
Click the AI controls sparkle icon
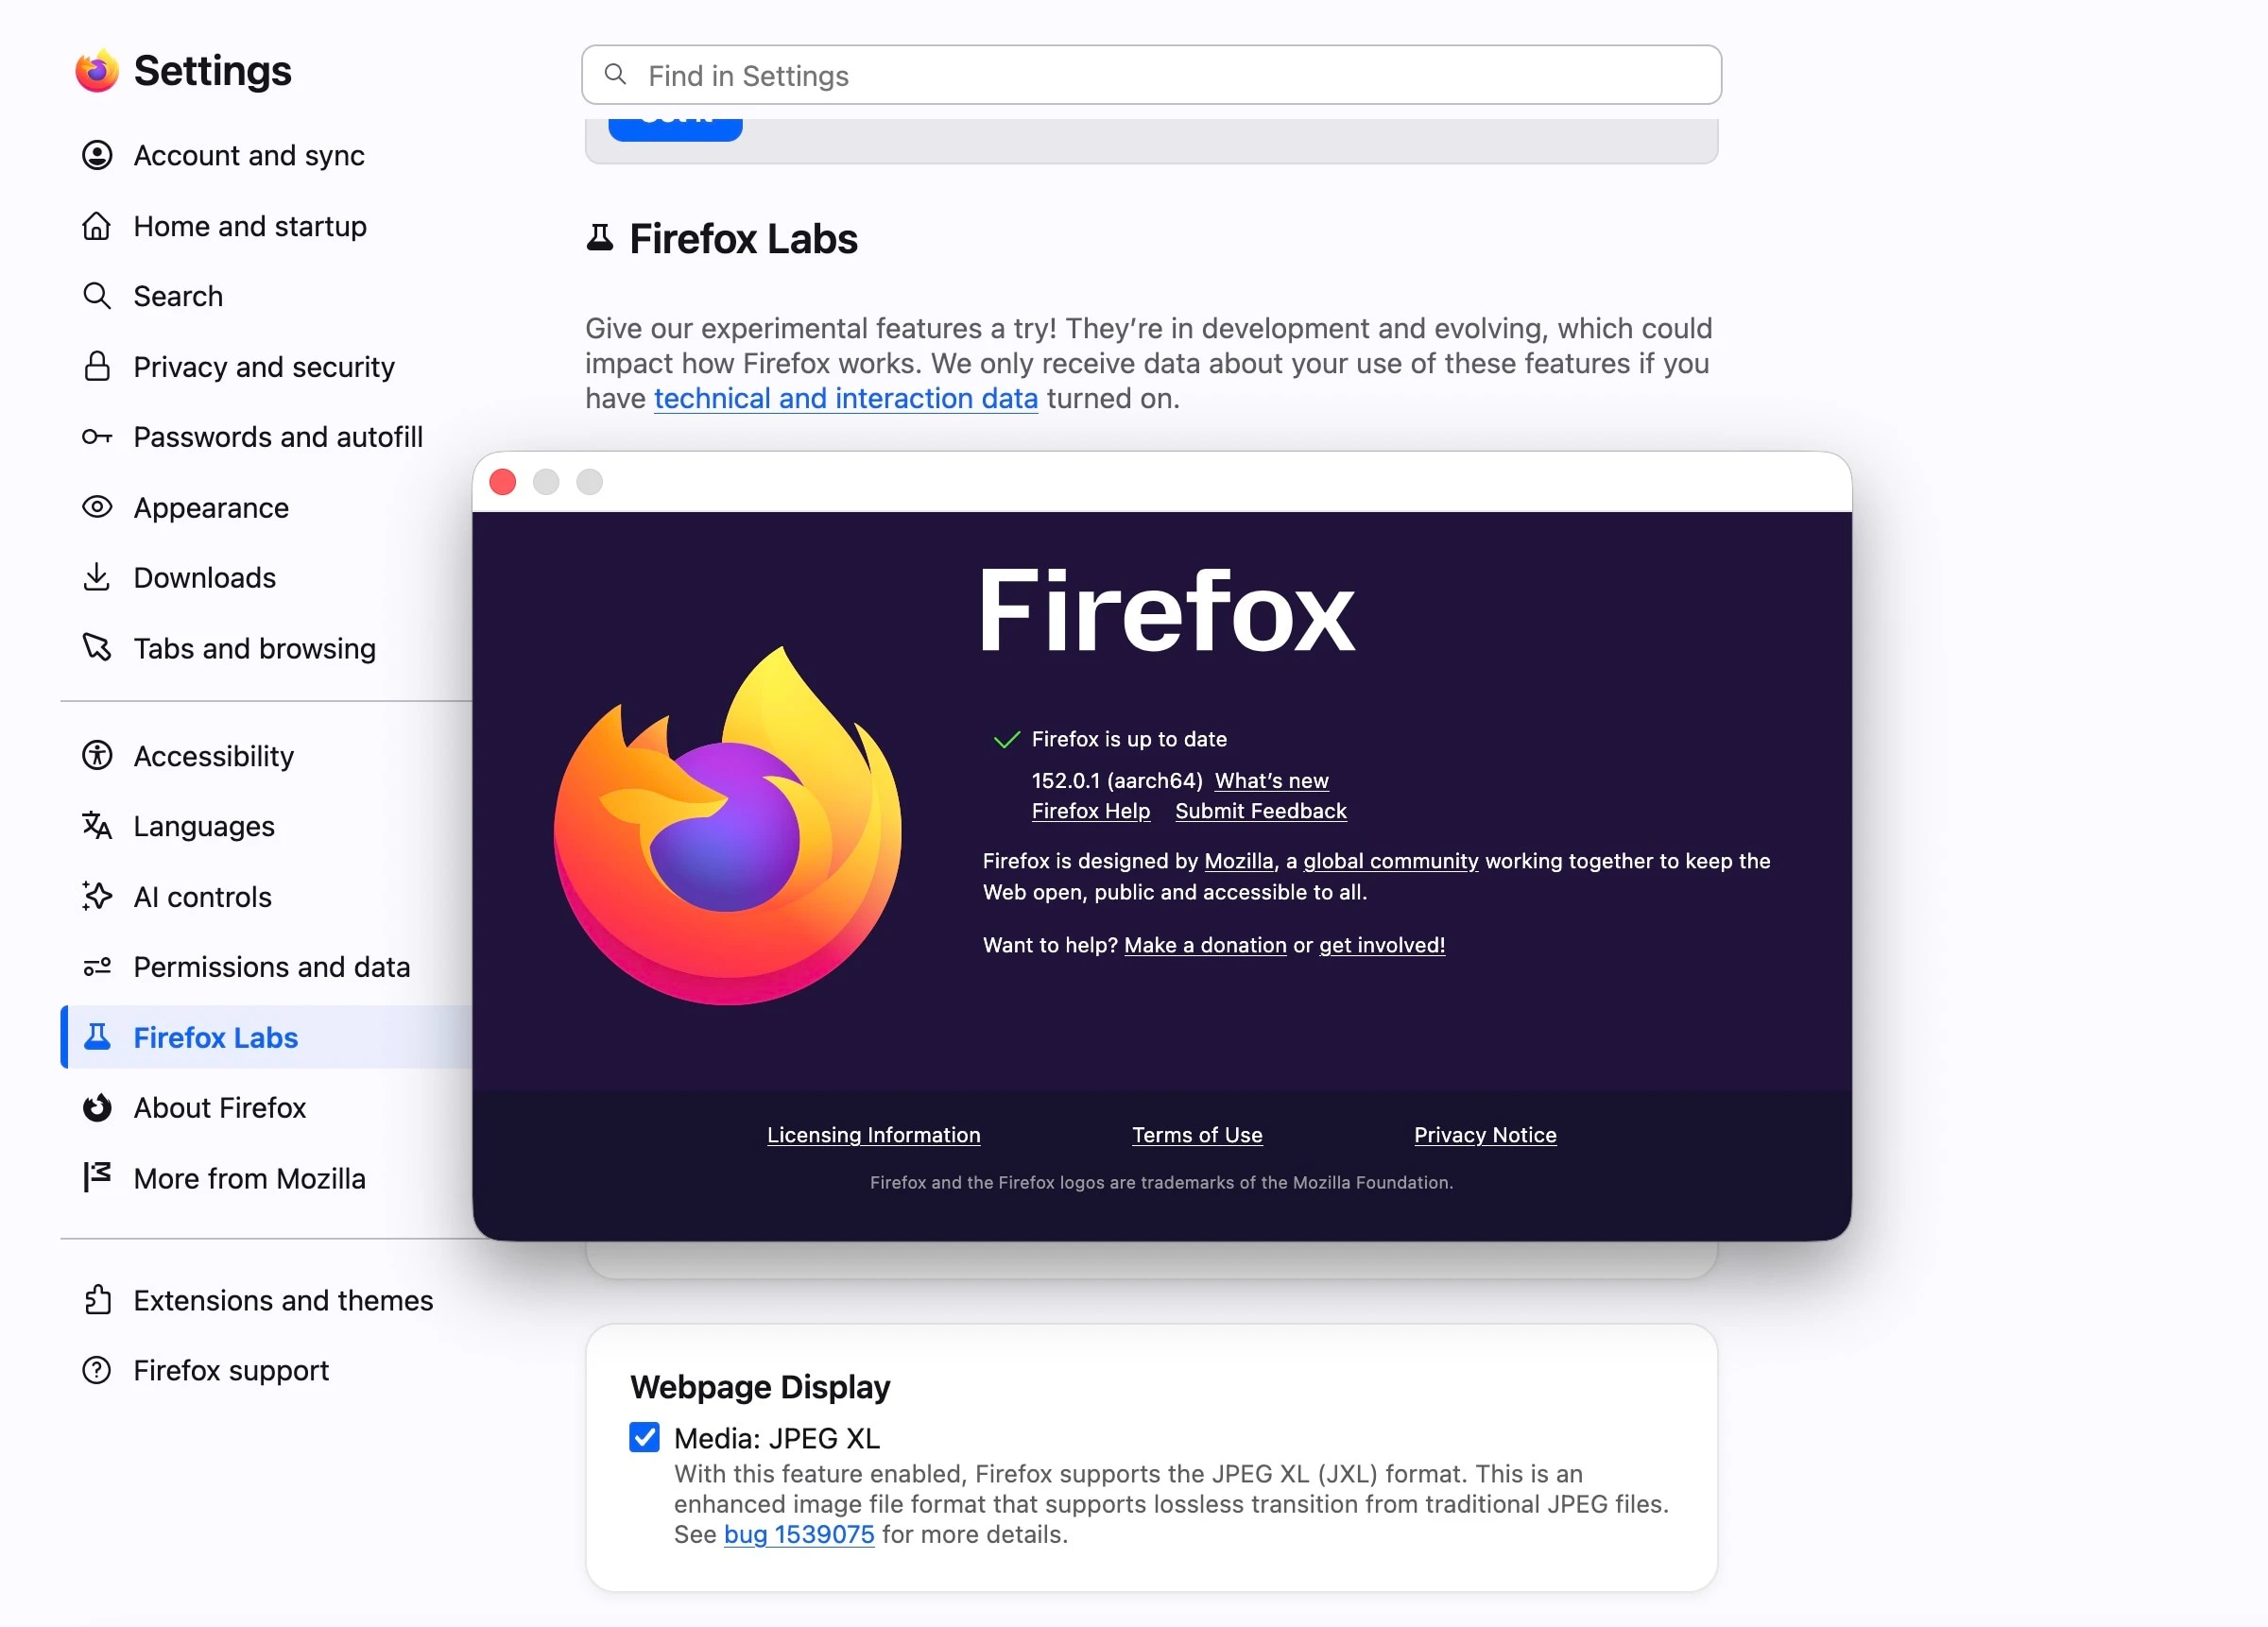click(x=97, y=896)
